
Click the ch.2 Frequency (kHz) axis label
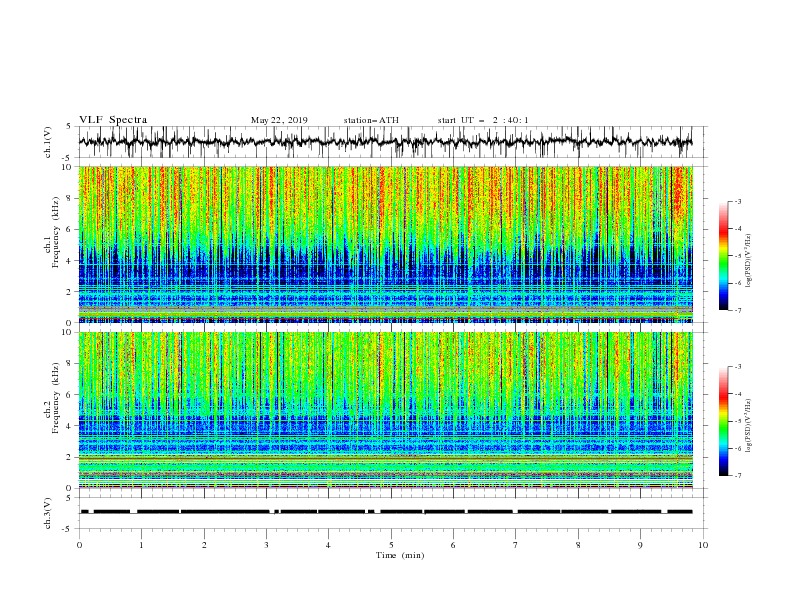pyautogui.click(x=52, y=398)
